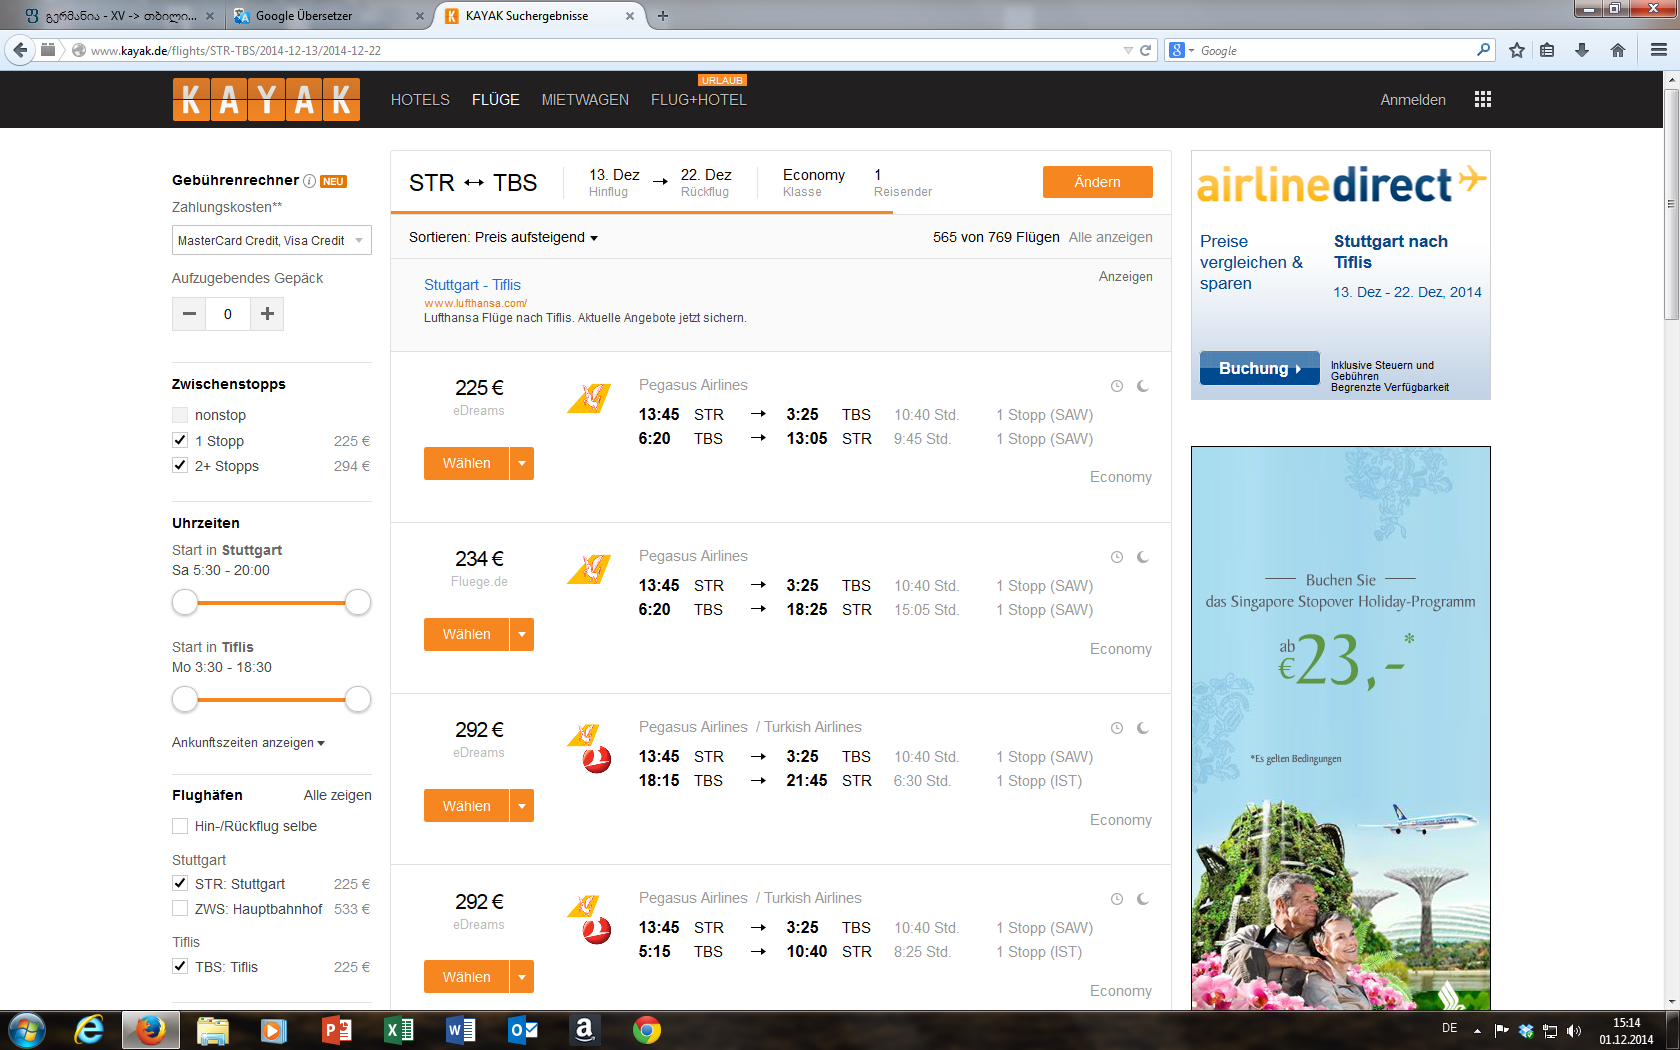
Task: Uncheck the 2+ Stopps filter
Action: (180, 465)
